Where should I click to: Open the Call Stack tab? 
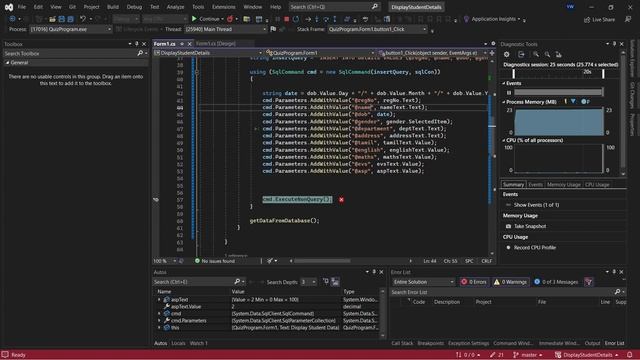pyautogui.click(x=402, y=343)
